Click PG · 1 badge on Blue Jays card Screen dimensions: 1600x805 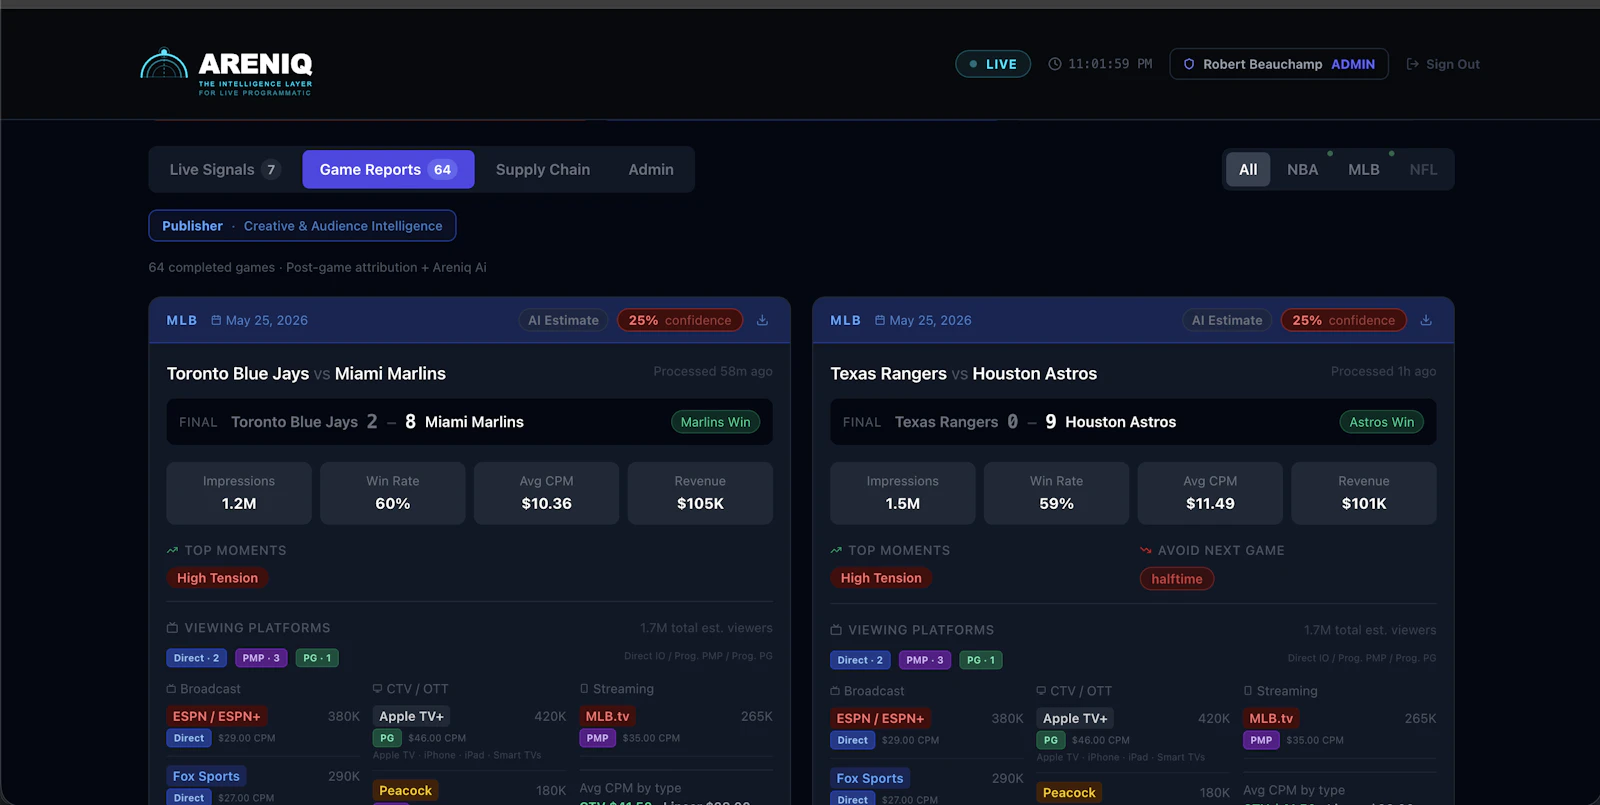(317, 658)
